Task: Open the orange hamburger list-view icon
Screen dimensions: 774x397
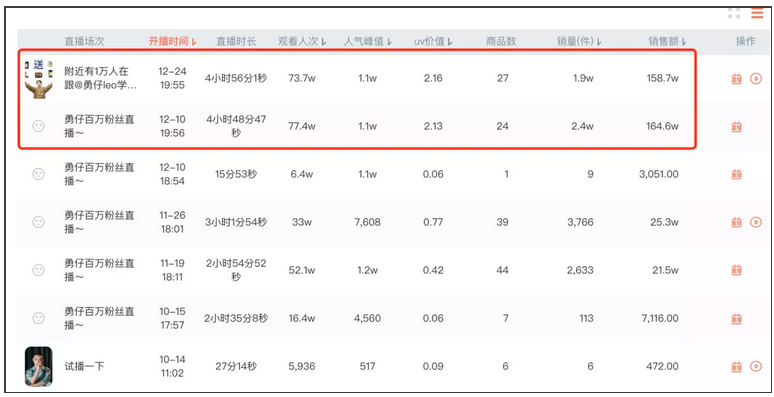Action: tap(757, 13)
